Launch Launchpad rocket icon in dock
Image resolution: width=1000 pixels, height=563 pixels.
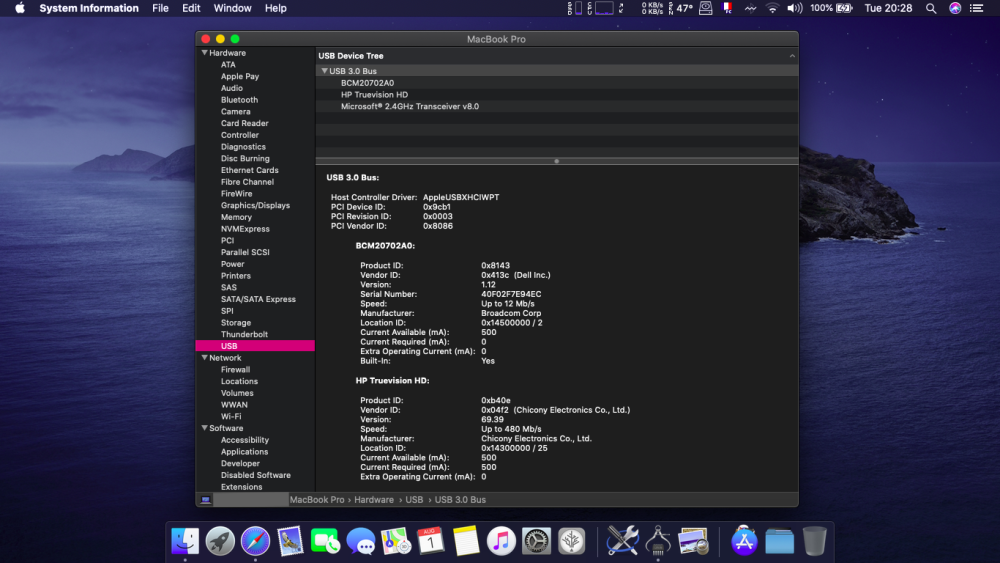click(x=220, y=541)
